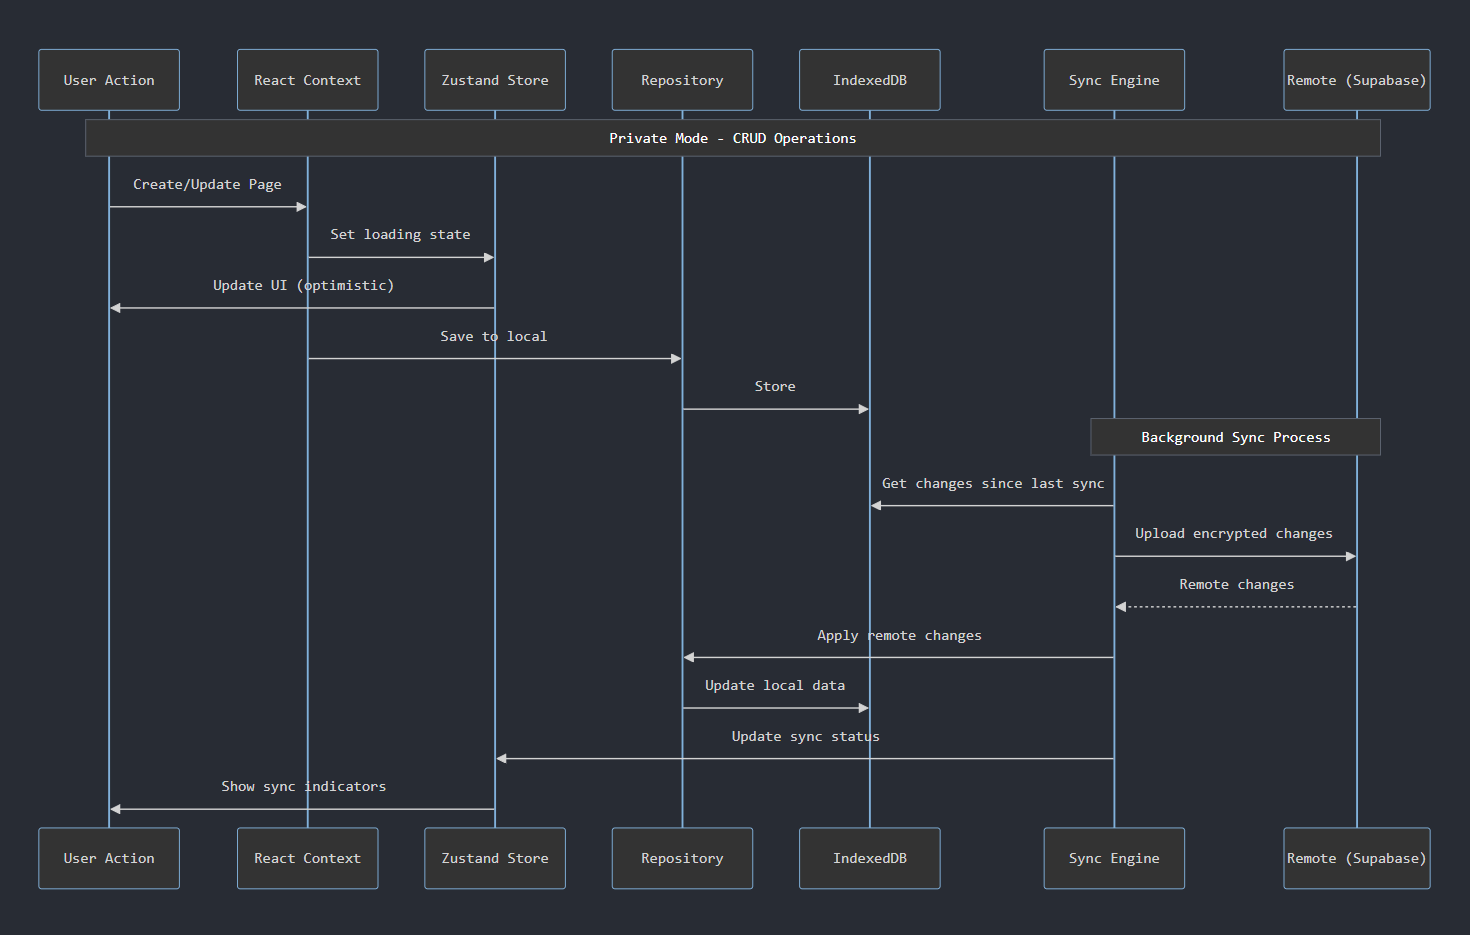
Task: Click the Get changes since last sync label
Action: (992, 483)
